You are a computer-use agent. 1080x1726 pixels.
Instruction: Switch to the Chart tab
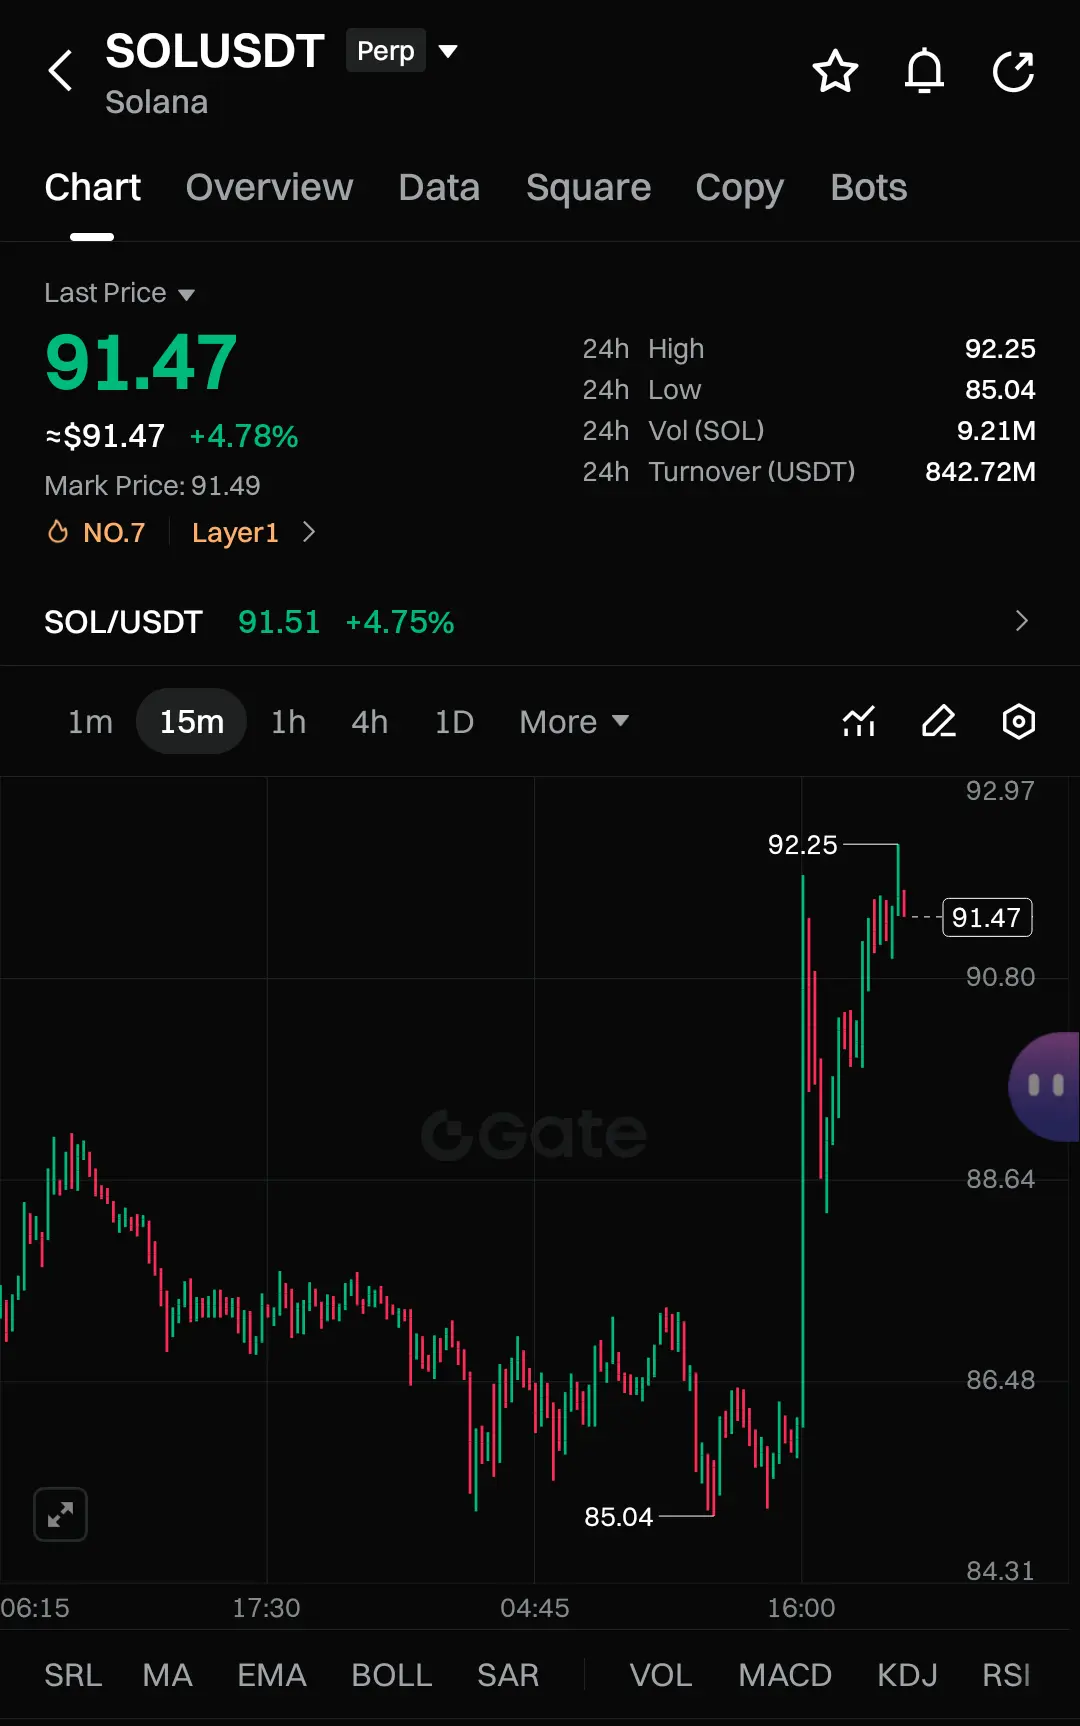click(93, 187)
